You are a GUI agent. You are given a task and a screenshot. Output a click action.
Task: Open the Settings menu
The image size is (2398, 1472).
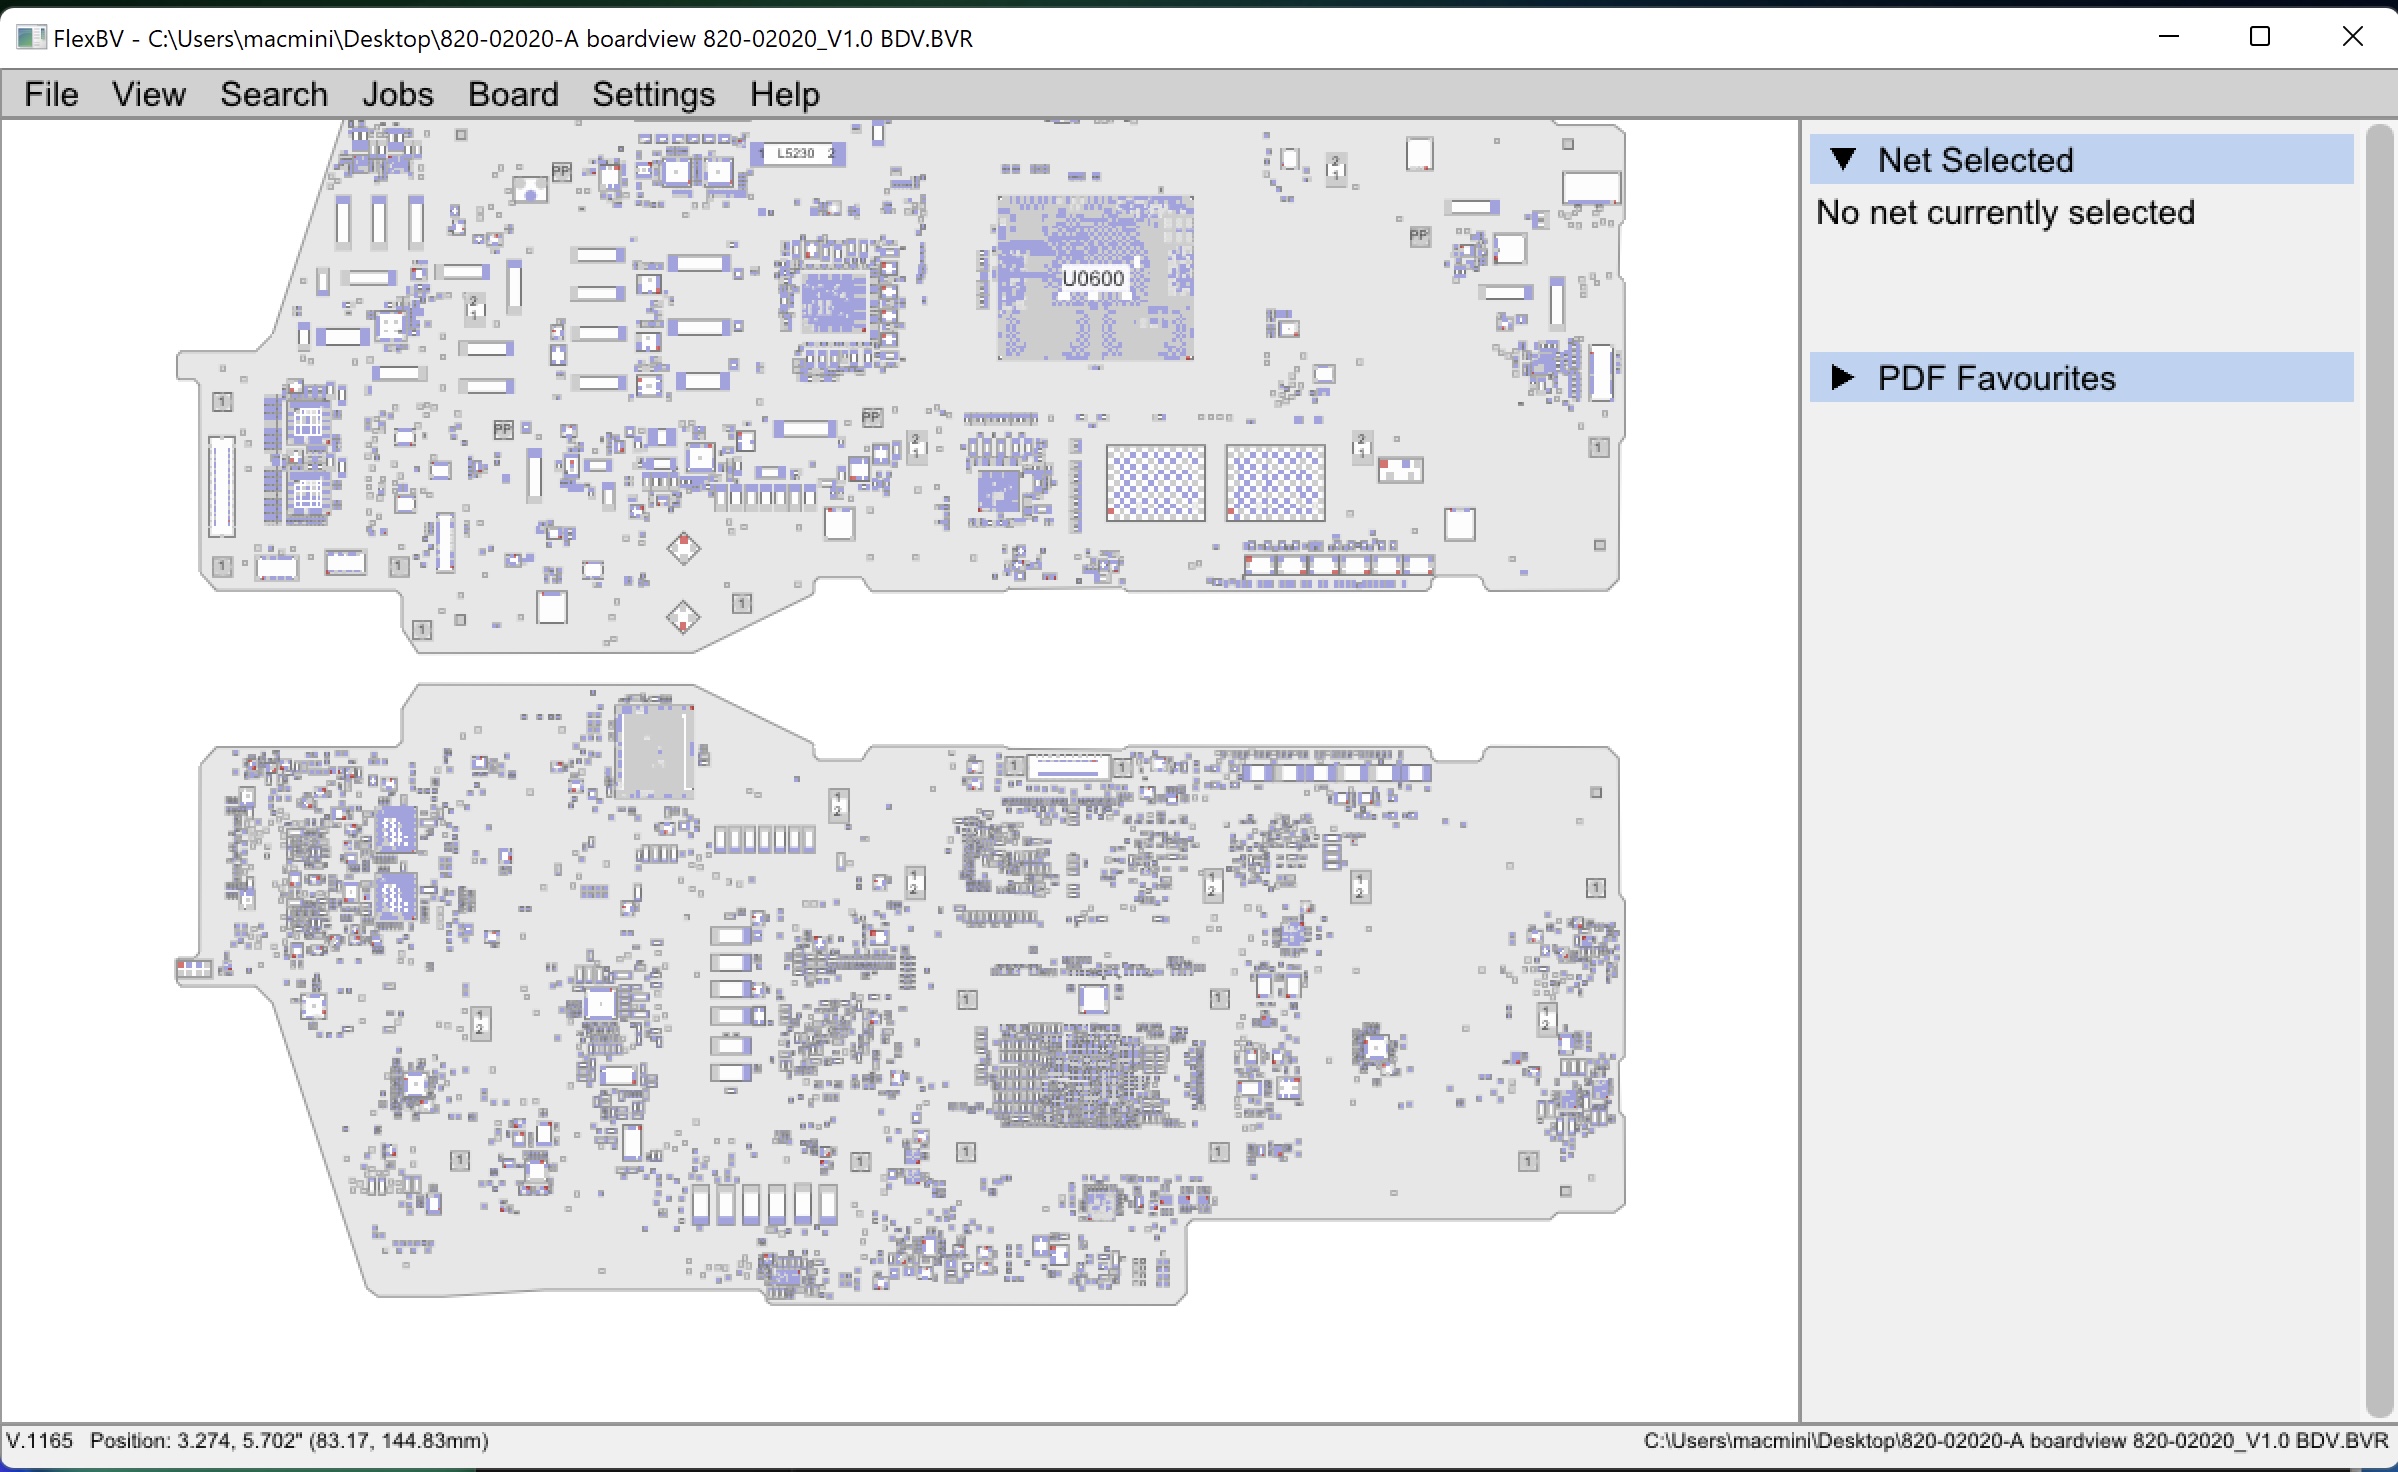click(x=653, y=94)
